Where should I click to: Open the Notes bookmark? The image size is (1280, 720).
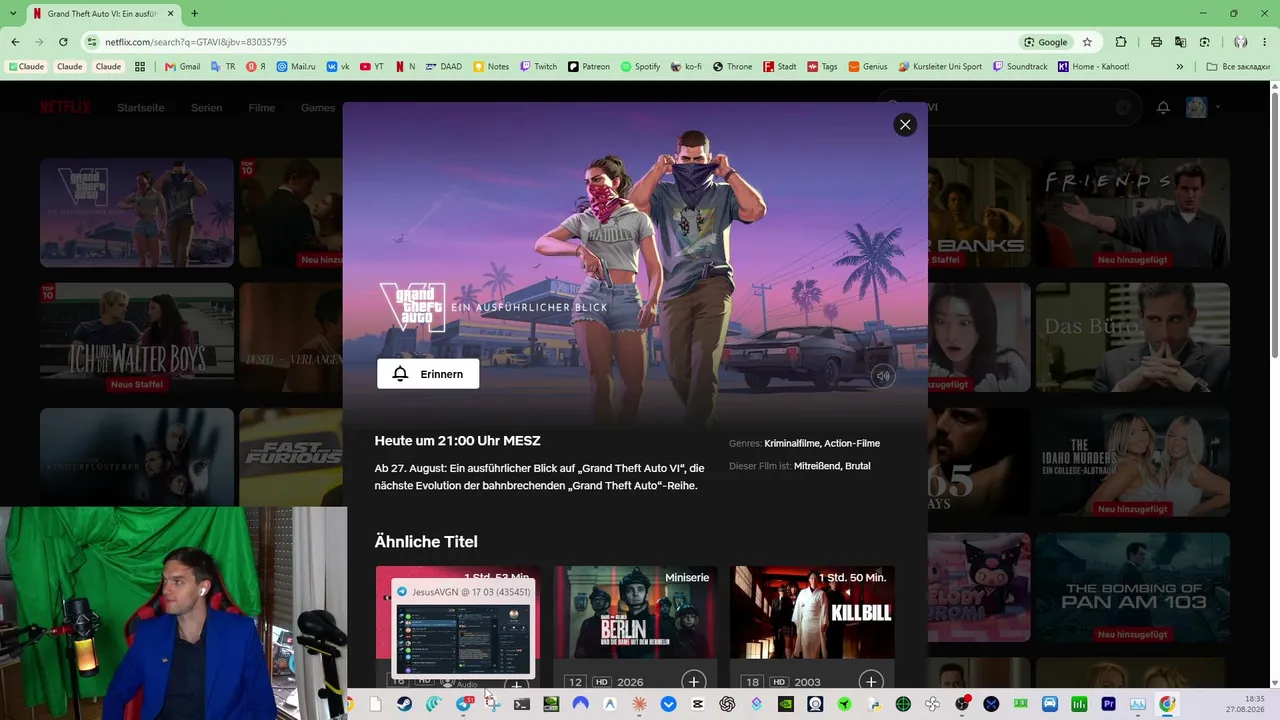491,66
